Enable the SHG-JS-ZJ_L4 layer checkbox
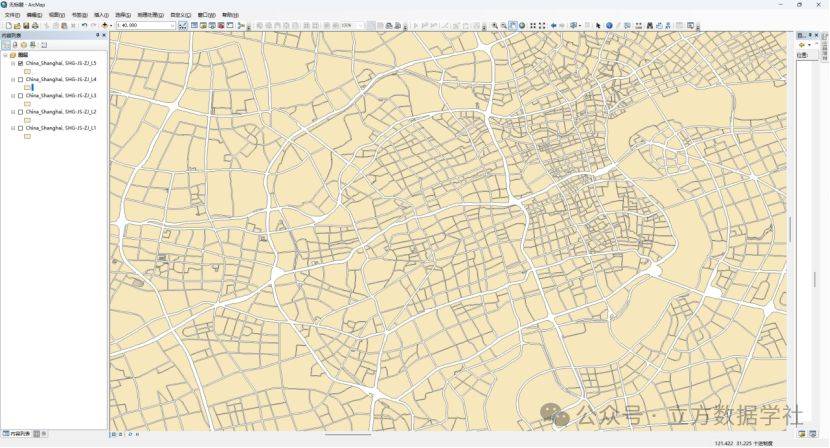Image resolution: width=830 pixels, height=448 pixels. 20,79
